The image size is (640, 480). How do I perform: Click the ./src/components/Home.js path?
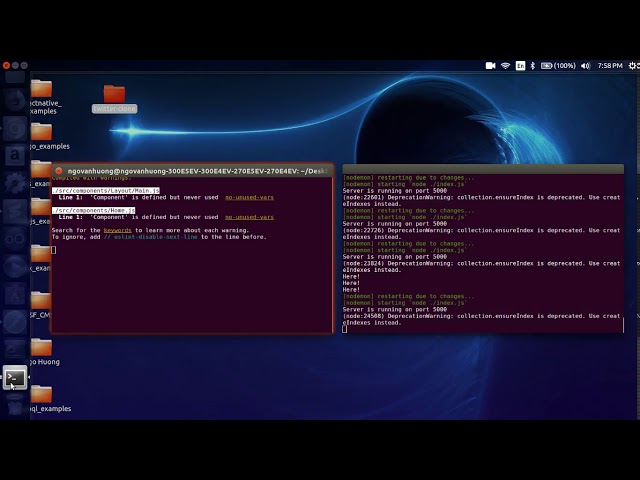pos(93,210)
